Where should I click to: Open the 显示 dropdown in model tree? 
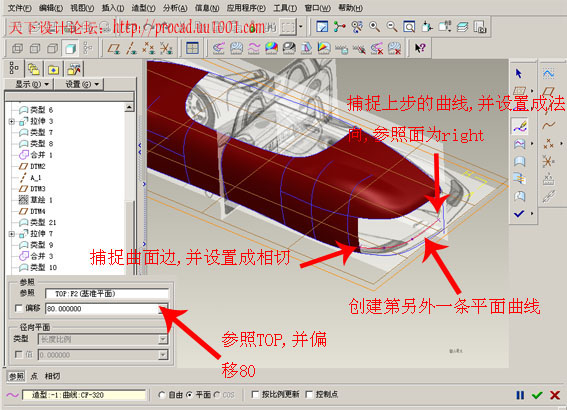[x=31, y=84]
